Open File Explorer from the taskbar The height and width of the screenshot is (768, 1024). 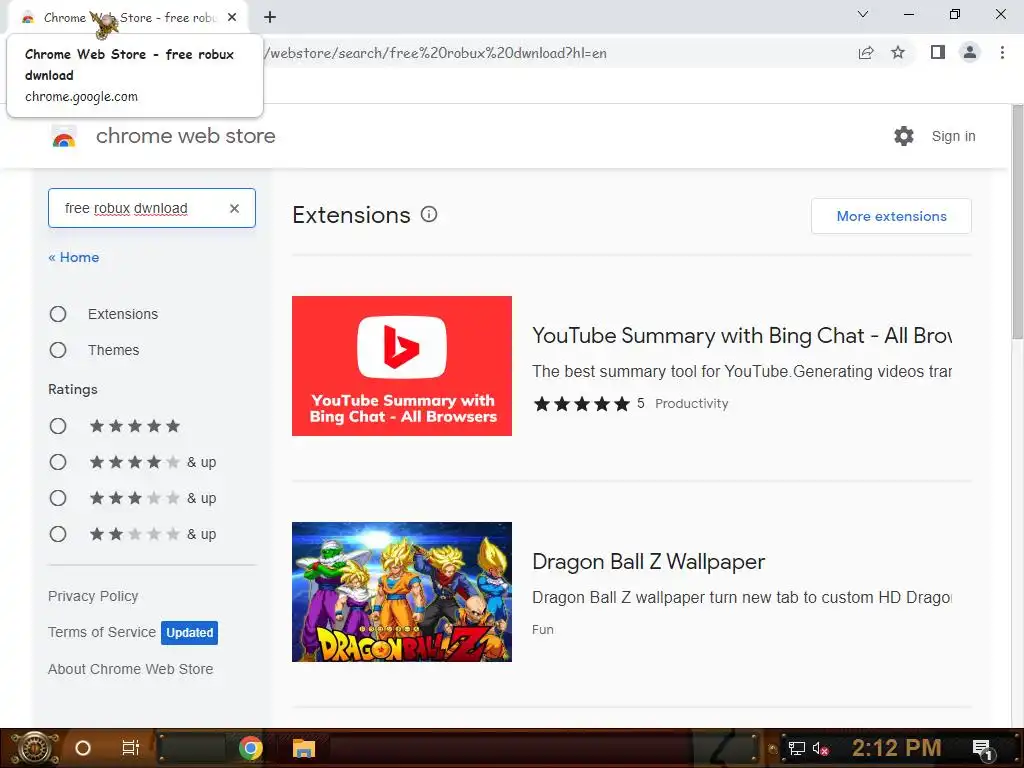304,748
